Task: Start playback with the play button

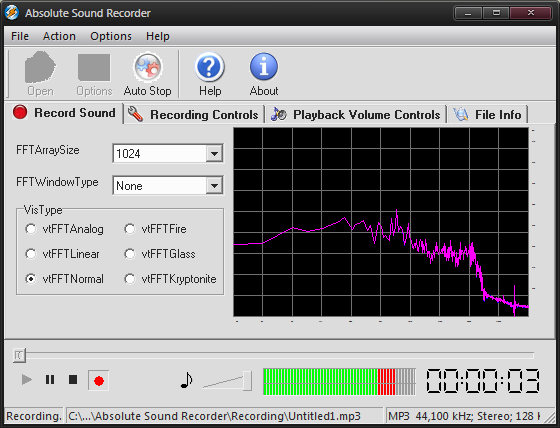Action: click(26, 379)
